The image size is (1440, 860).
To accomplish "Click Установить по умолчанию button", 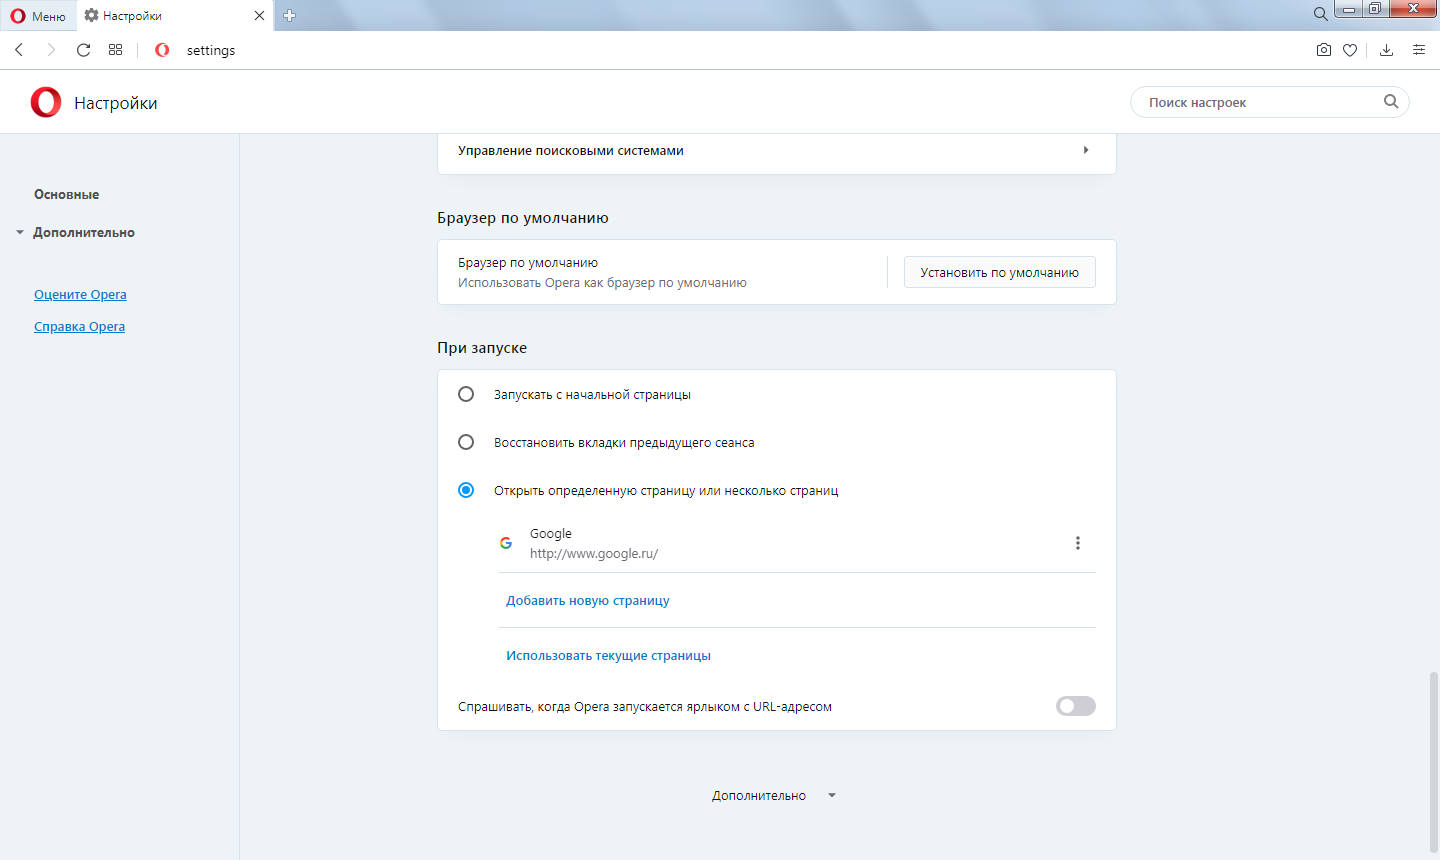I will tap(1000, 272).
